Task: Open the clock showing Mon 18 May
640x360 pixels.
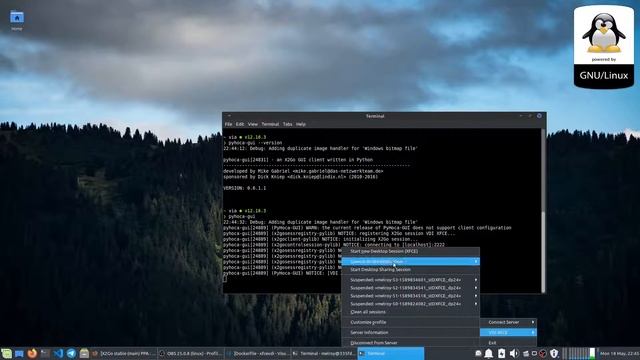Action: pyautogui.click(x=619, y=353)
